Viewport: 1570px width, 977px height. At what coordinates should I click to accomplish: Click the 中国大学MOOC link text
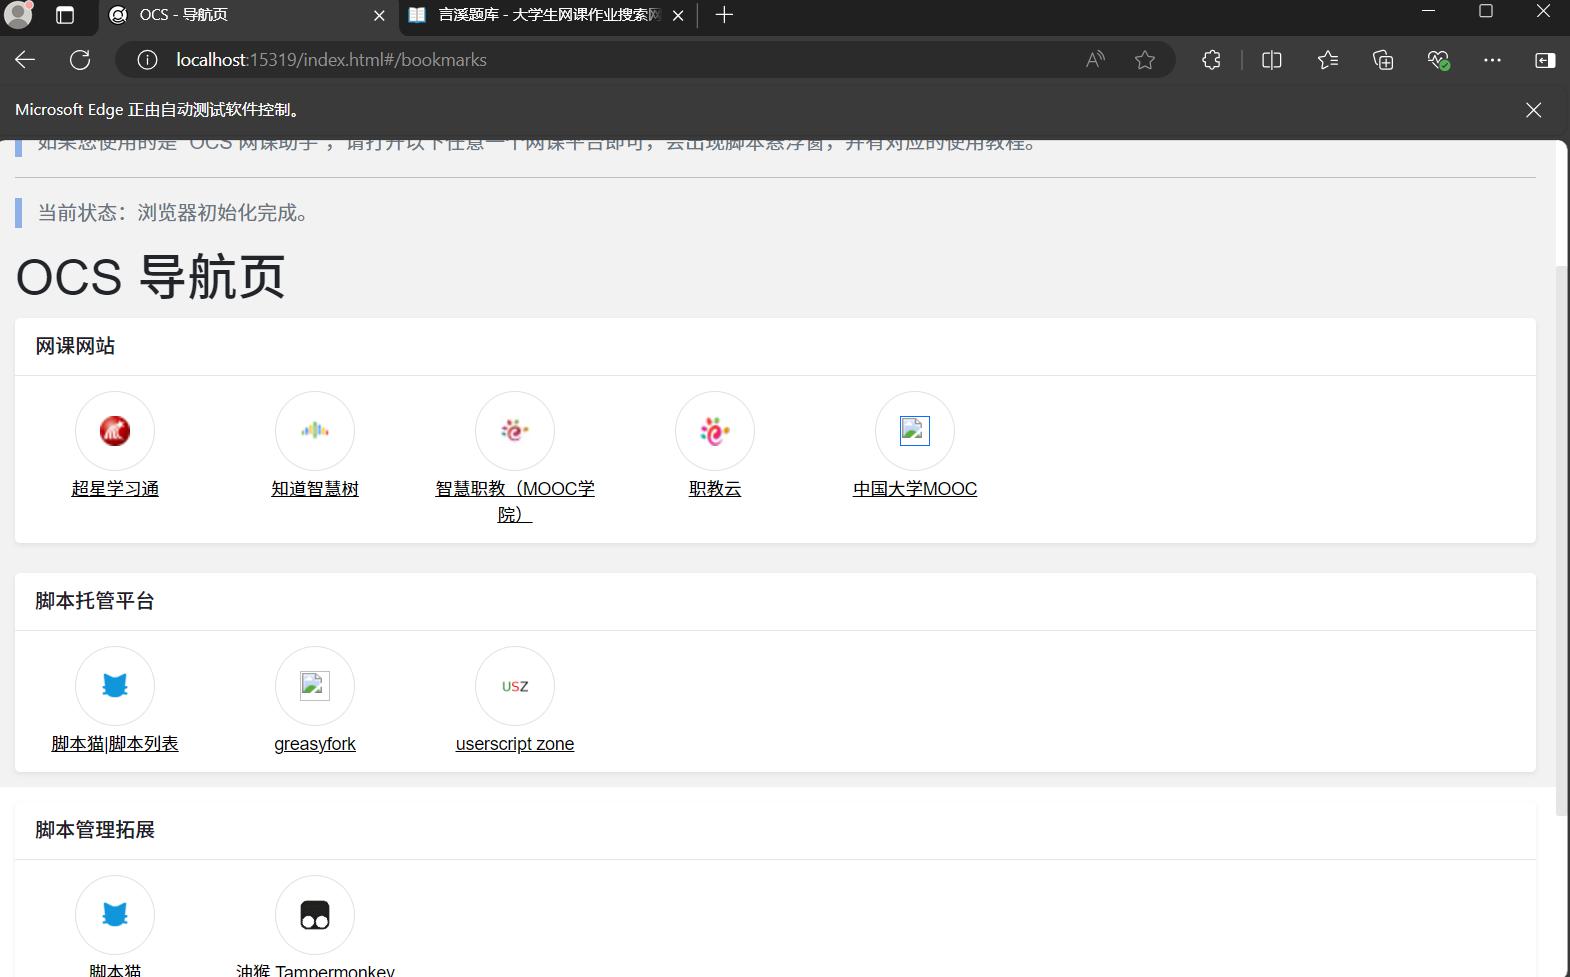(x=915, y=489)
